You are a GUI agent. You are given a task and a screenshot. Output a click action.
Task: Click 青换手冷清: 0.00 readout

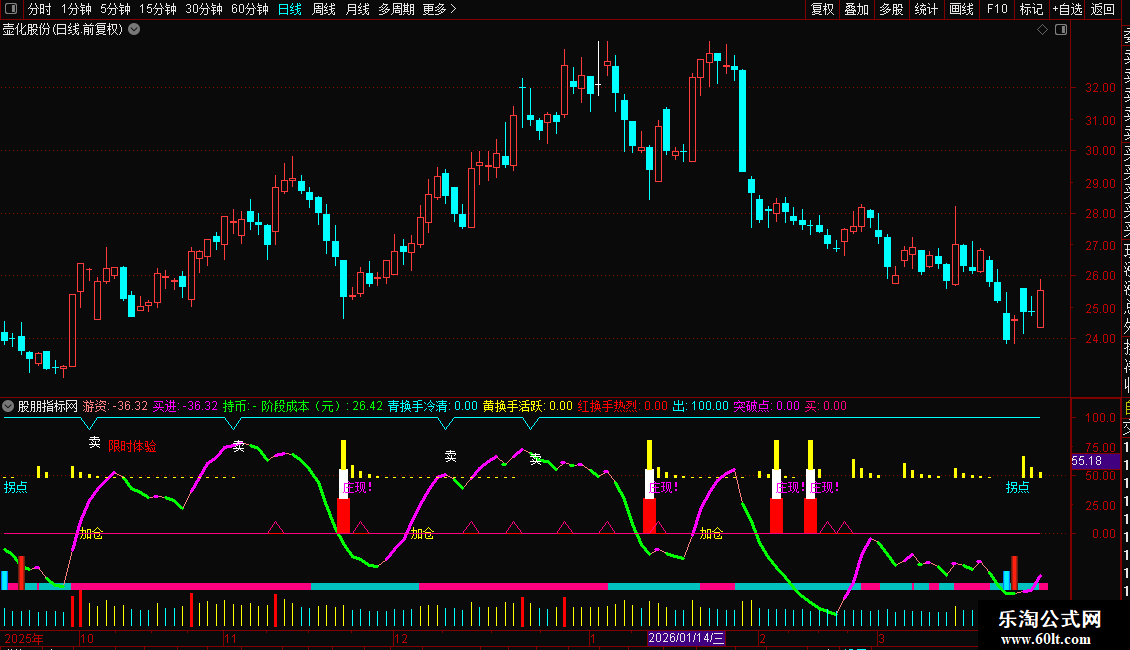[433, 406]
